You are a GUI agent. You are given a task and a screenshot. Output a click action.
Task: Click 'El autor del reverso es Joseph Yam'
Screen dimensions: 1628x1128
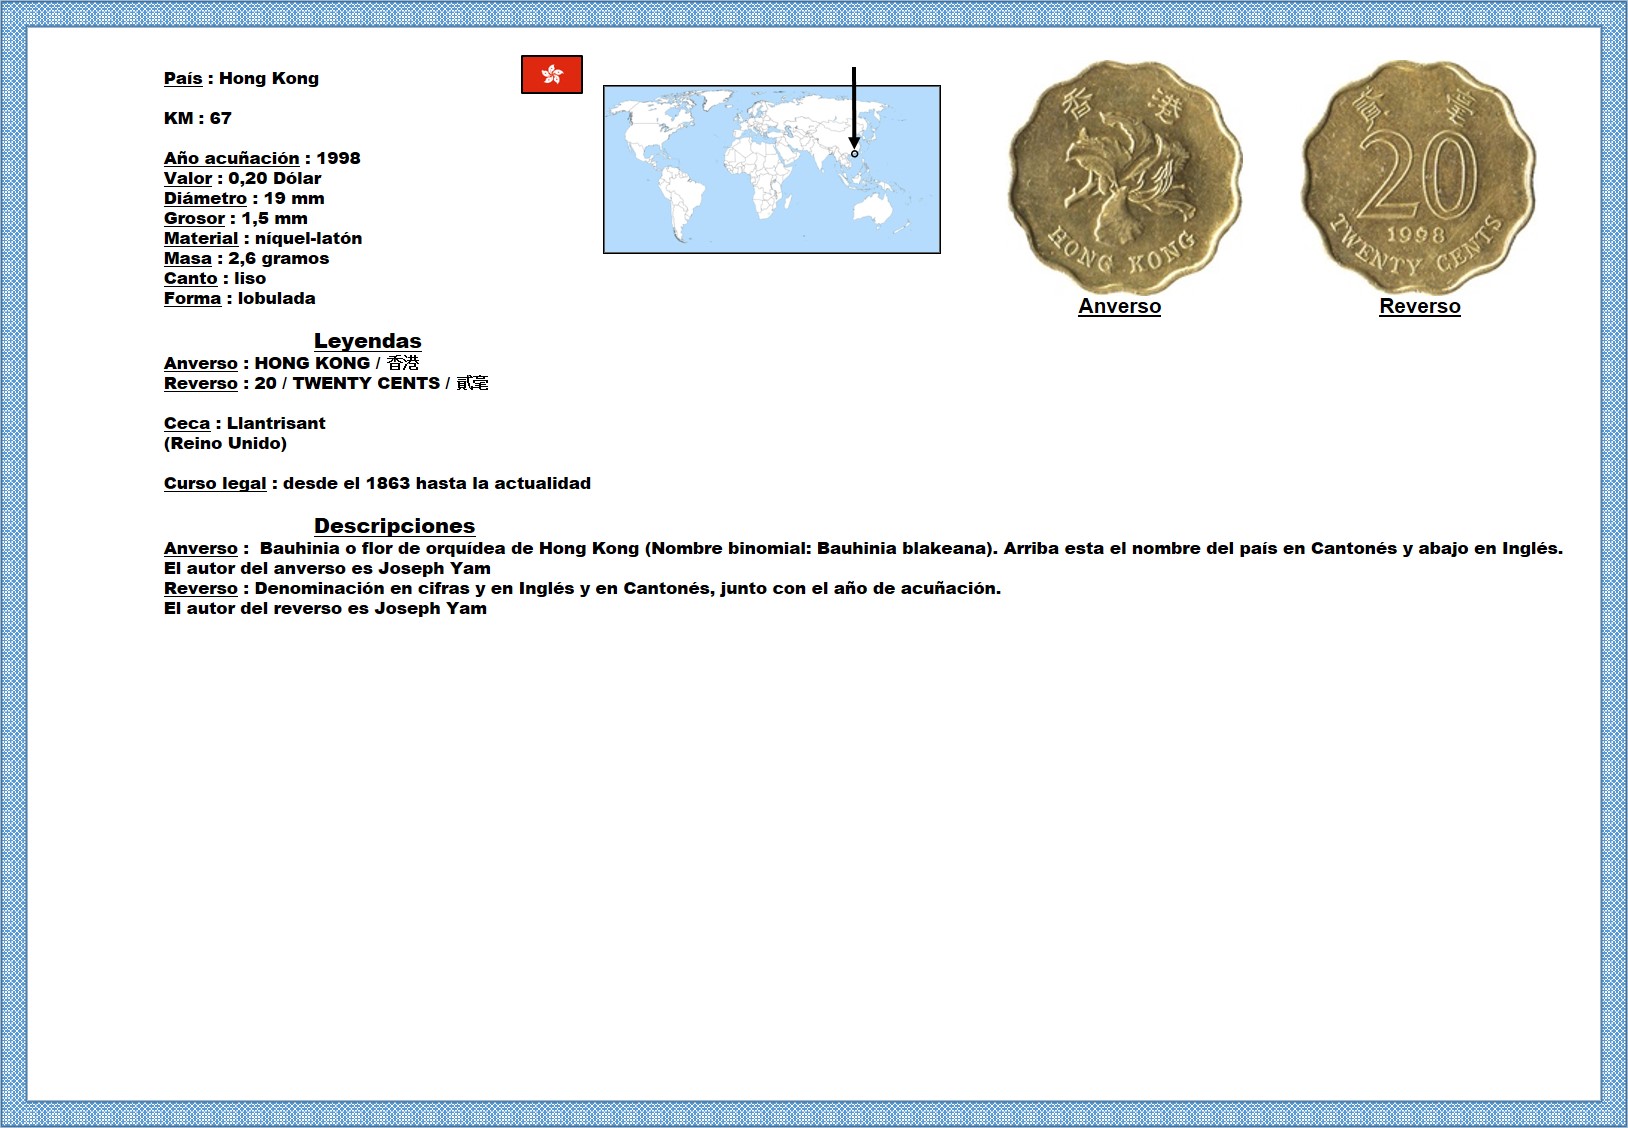326,608
